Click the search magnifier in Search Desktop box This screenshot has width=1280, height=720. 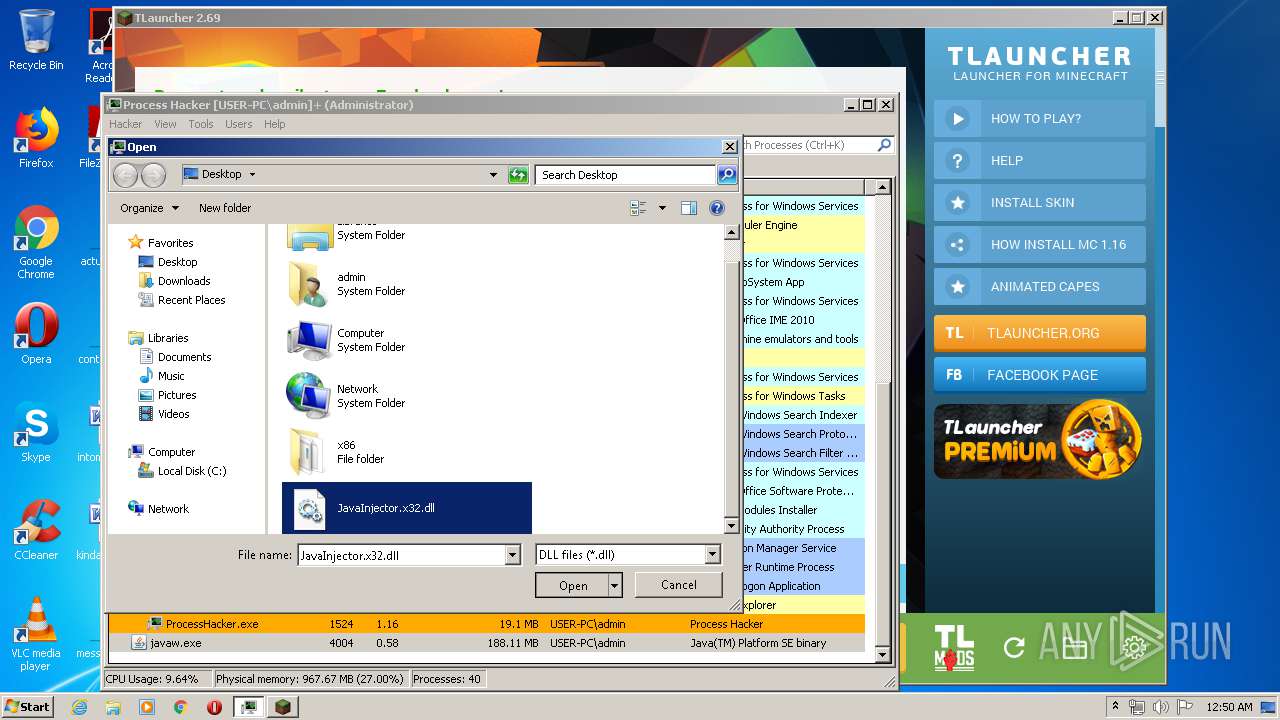tap(727, 175)
